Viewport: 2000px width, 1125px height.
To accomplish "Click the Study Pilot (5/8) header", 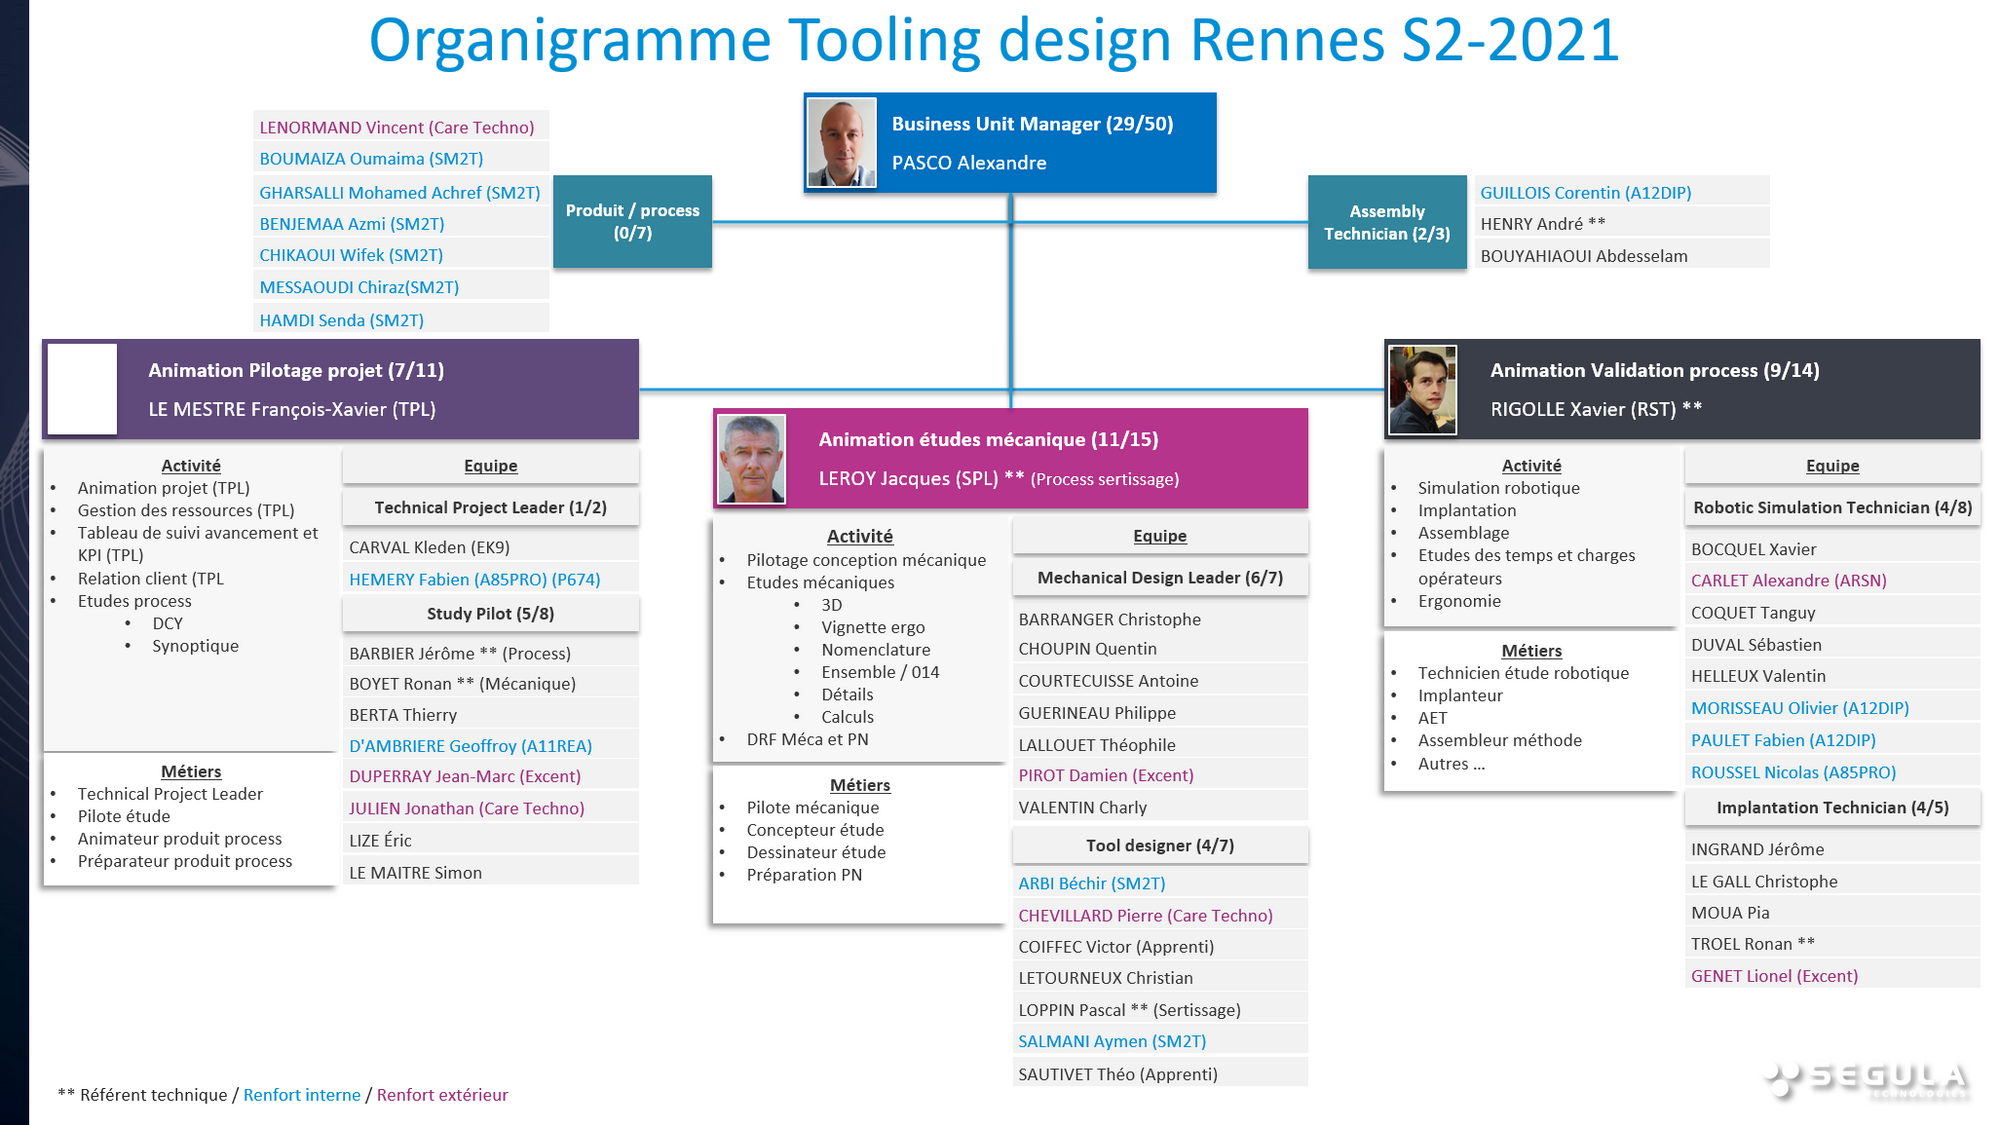I will coord(490,614).
